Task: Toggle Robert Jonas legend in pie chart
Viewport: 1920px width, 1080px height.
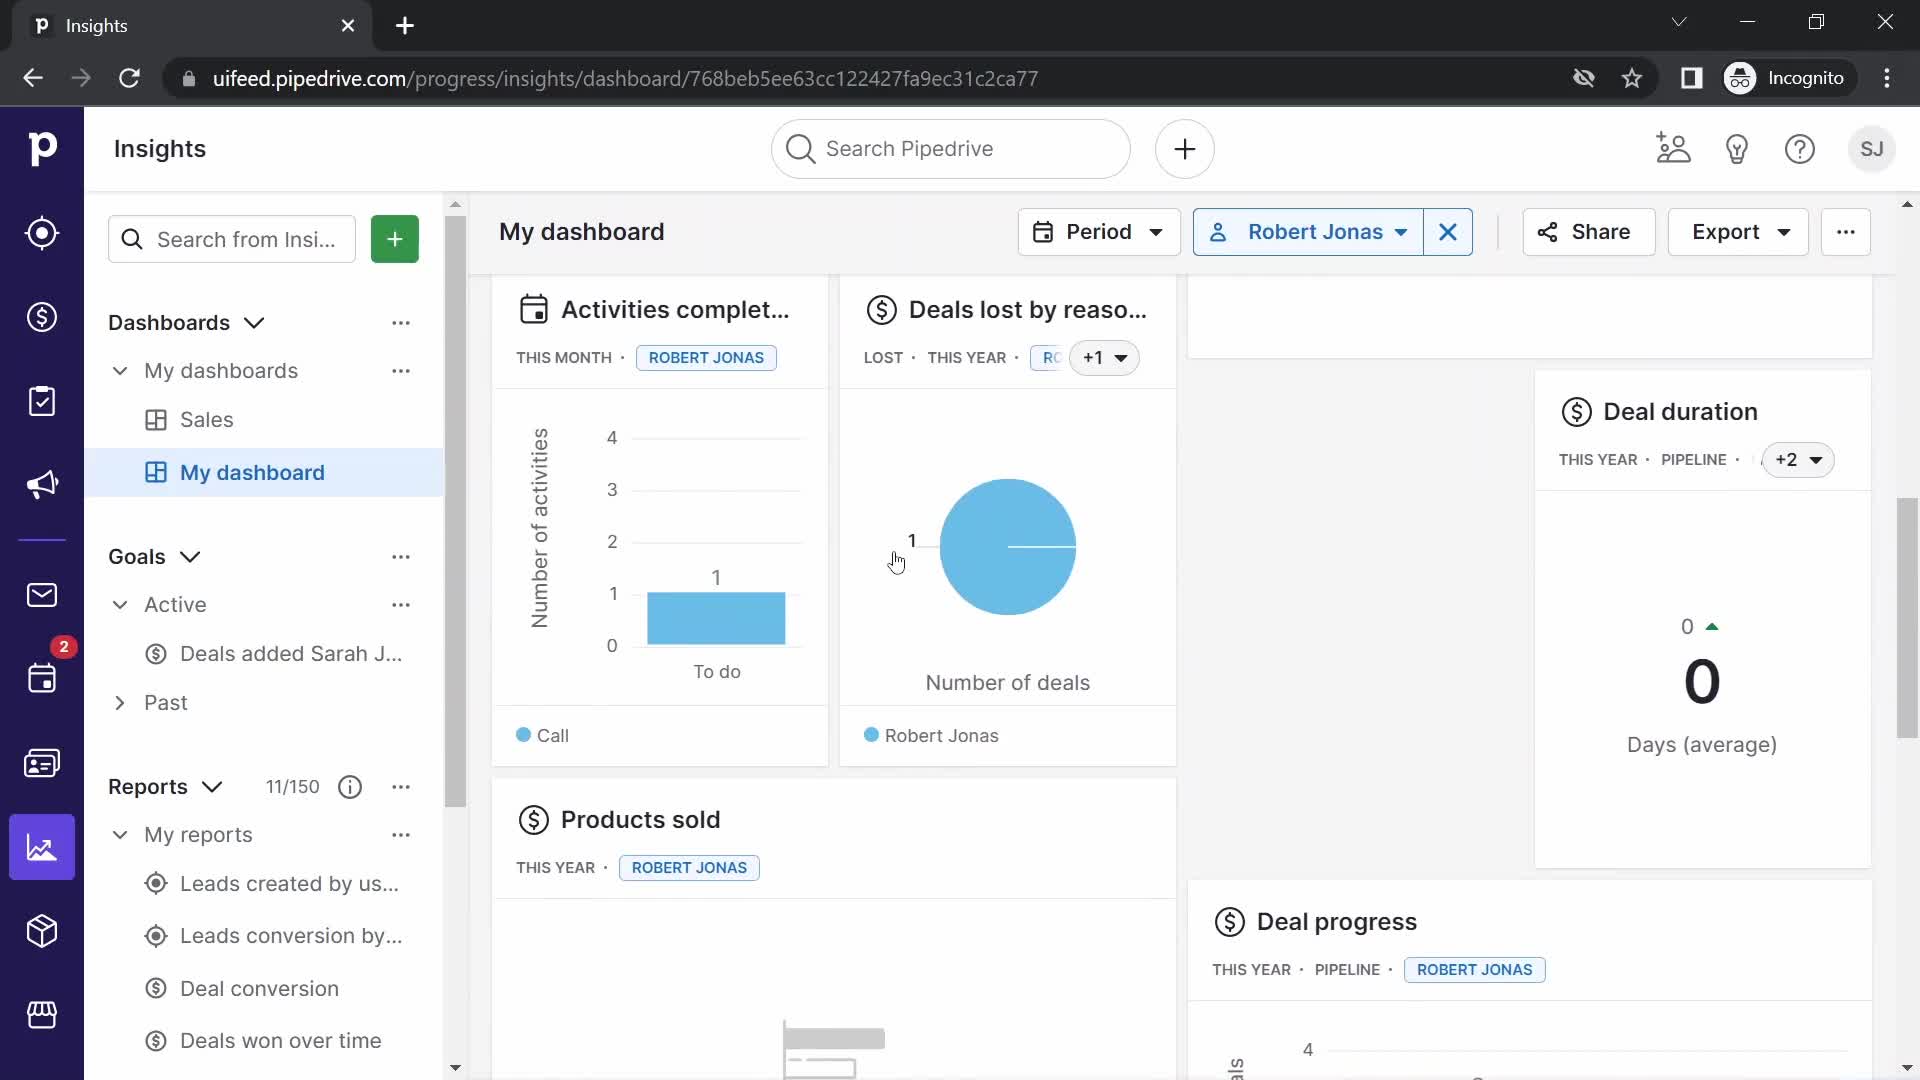Action: tap(931, 736)
